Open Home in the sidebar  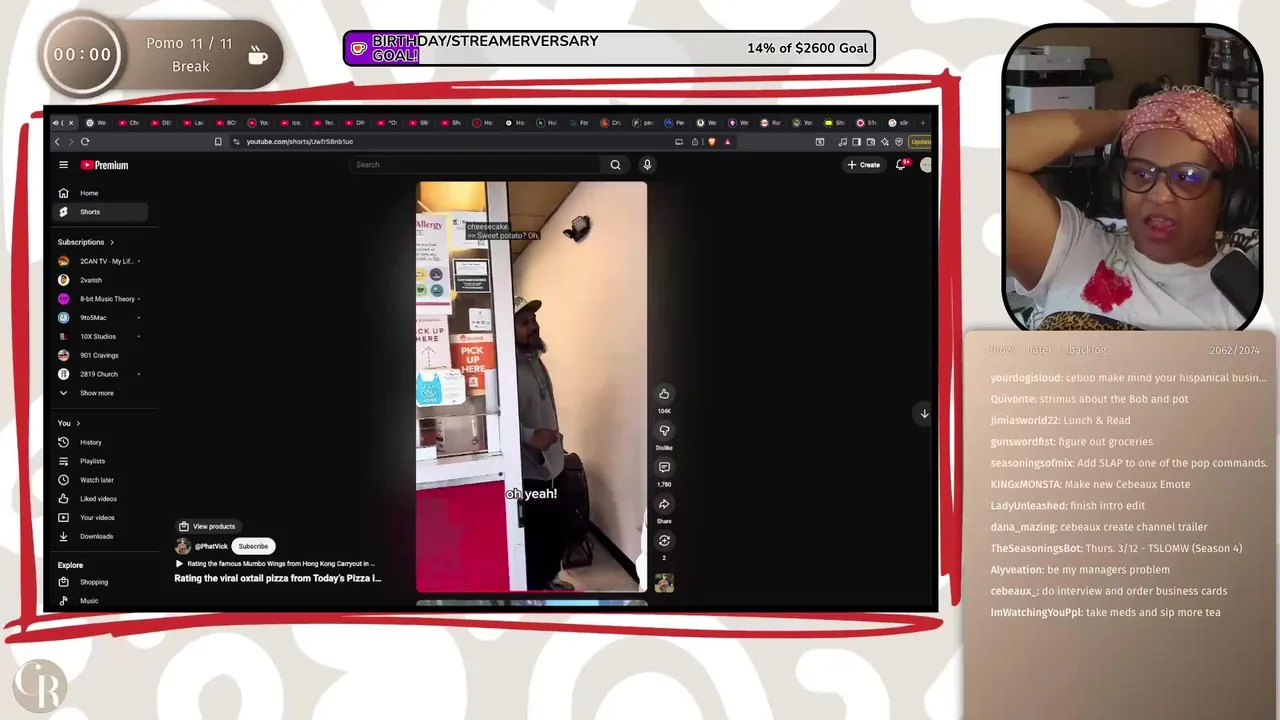coord(102,193)
